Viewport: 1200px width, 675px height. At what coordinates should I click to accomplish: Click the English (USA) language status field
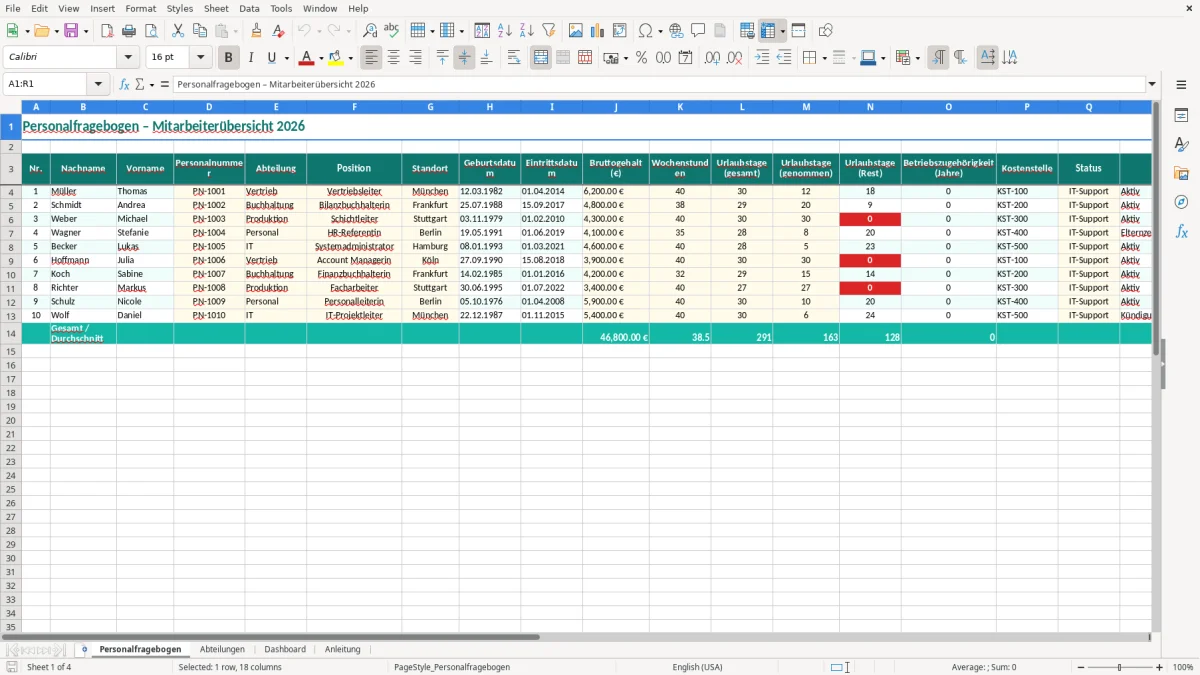pyautogui.click(x=697, y=667)
